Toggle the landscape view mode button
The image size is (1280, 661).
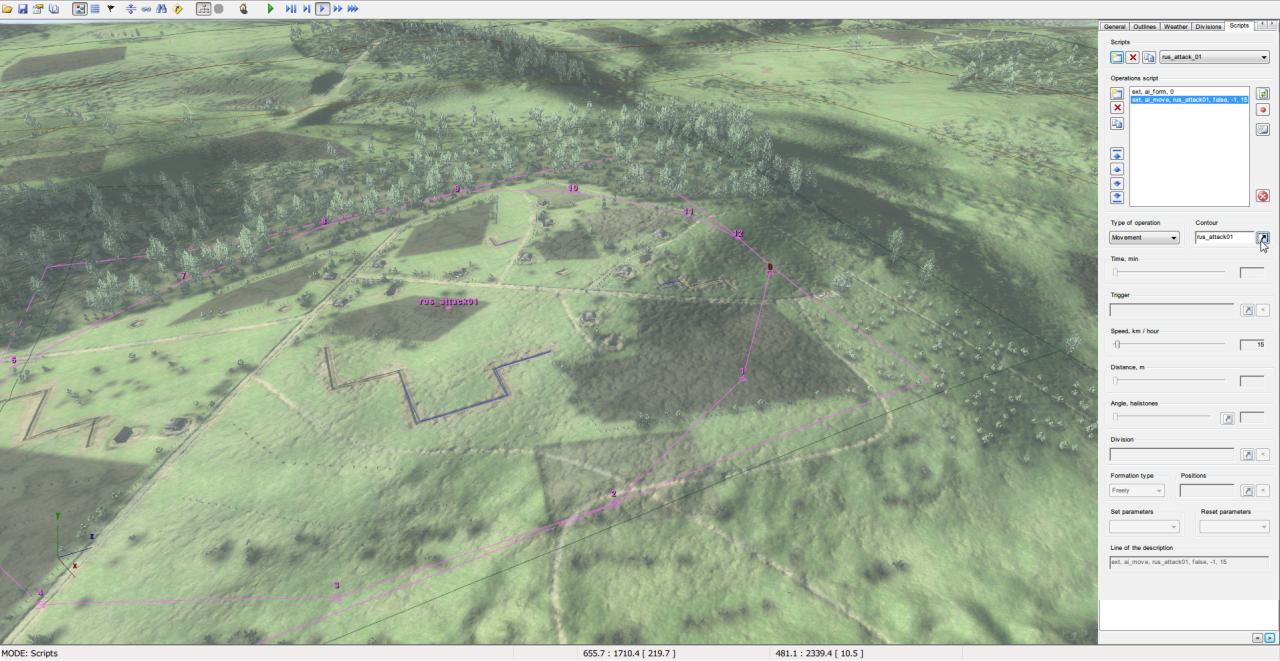point(82,8)
